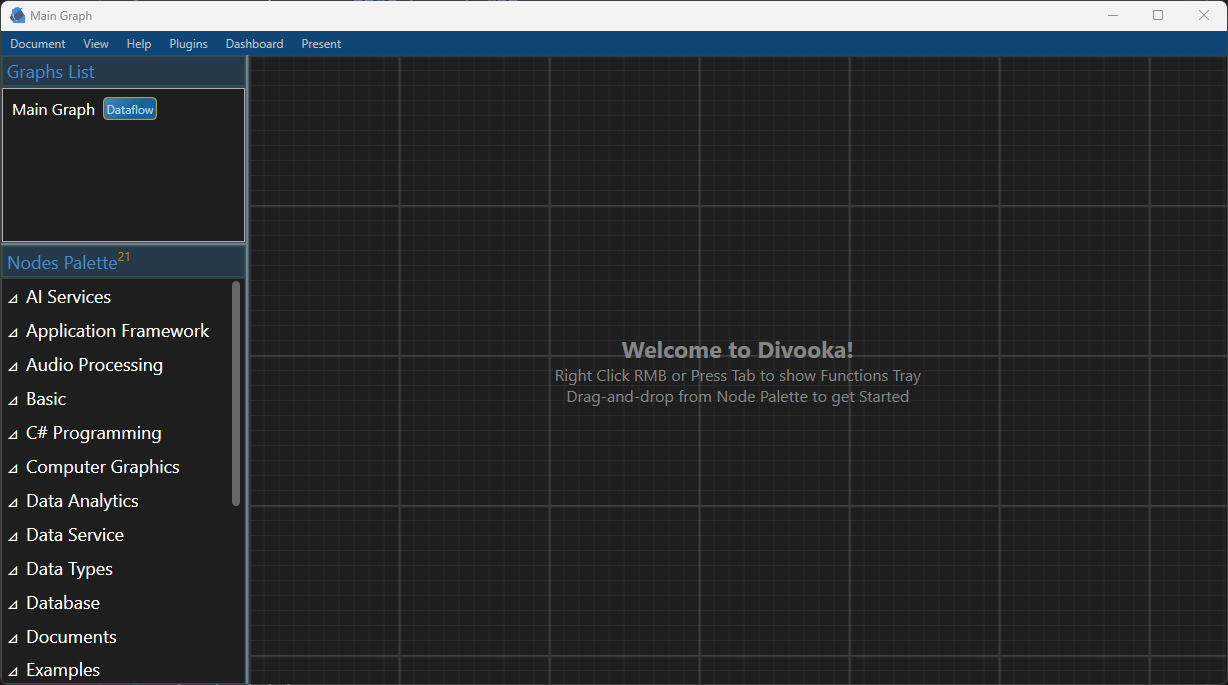Select the Data Service label

tap(75, 535)
